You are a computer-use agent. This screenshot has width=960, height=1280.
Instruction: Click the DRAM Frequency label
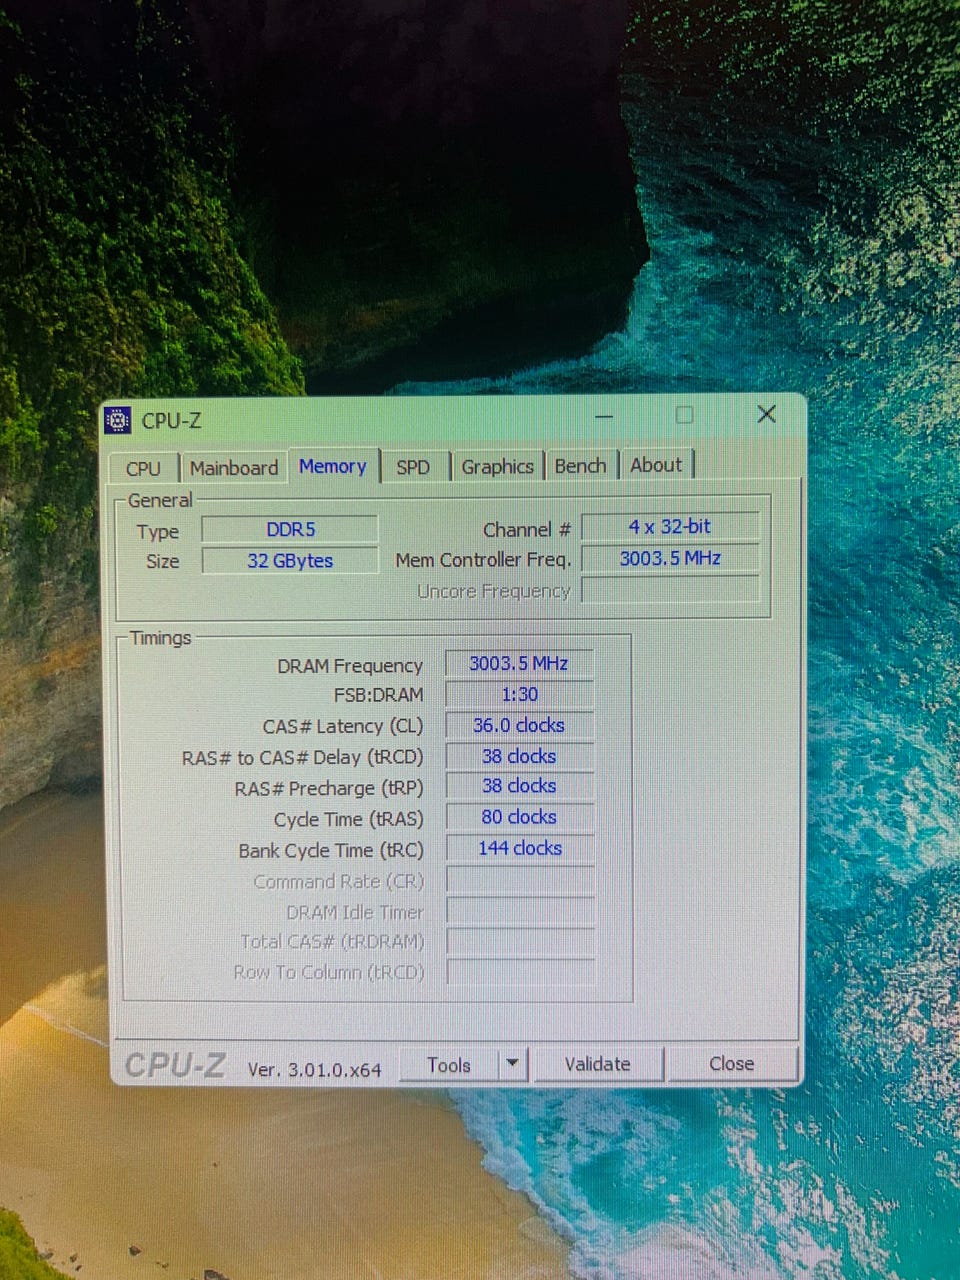coord(350,666)
